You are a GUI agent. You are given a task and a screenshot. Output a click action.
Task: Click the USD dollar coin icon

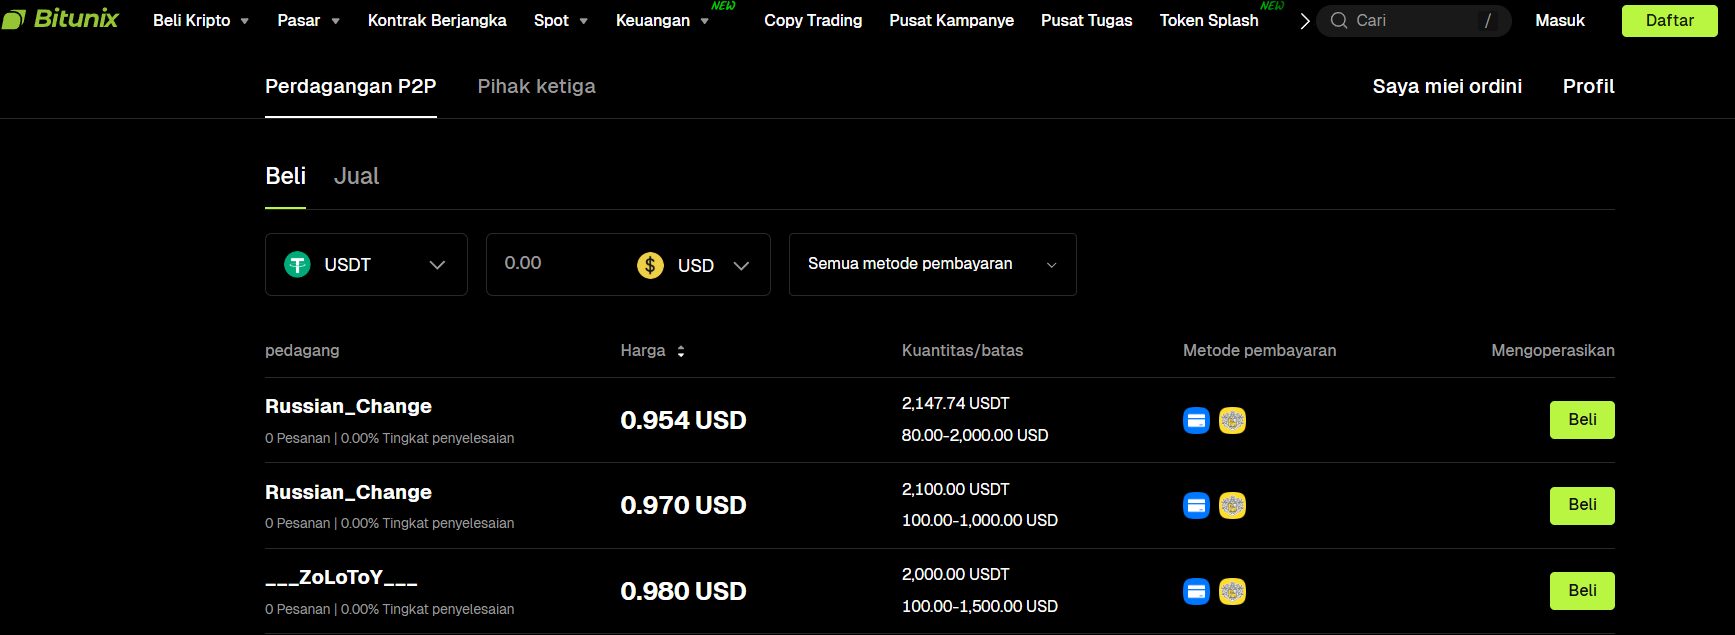click(651, 265)
